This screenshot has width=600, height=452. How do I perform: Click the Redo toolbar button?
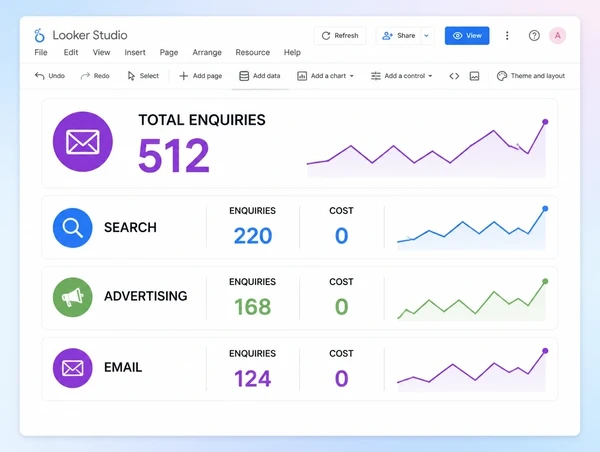95,76
